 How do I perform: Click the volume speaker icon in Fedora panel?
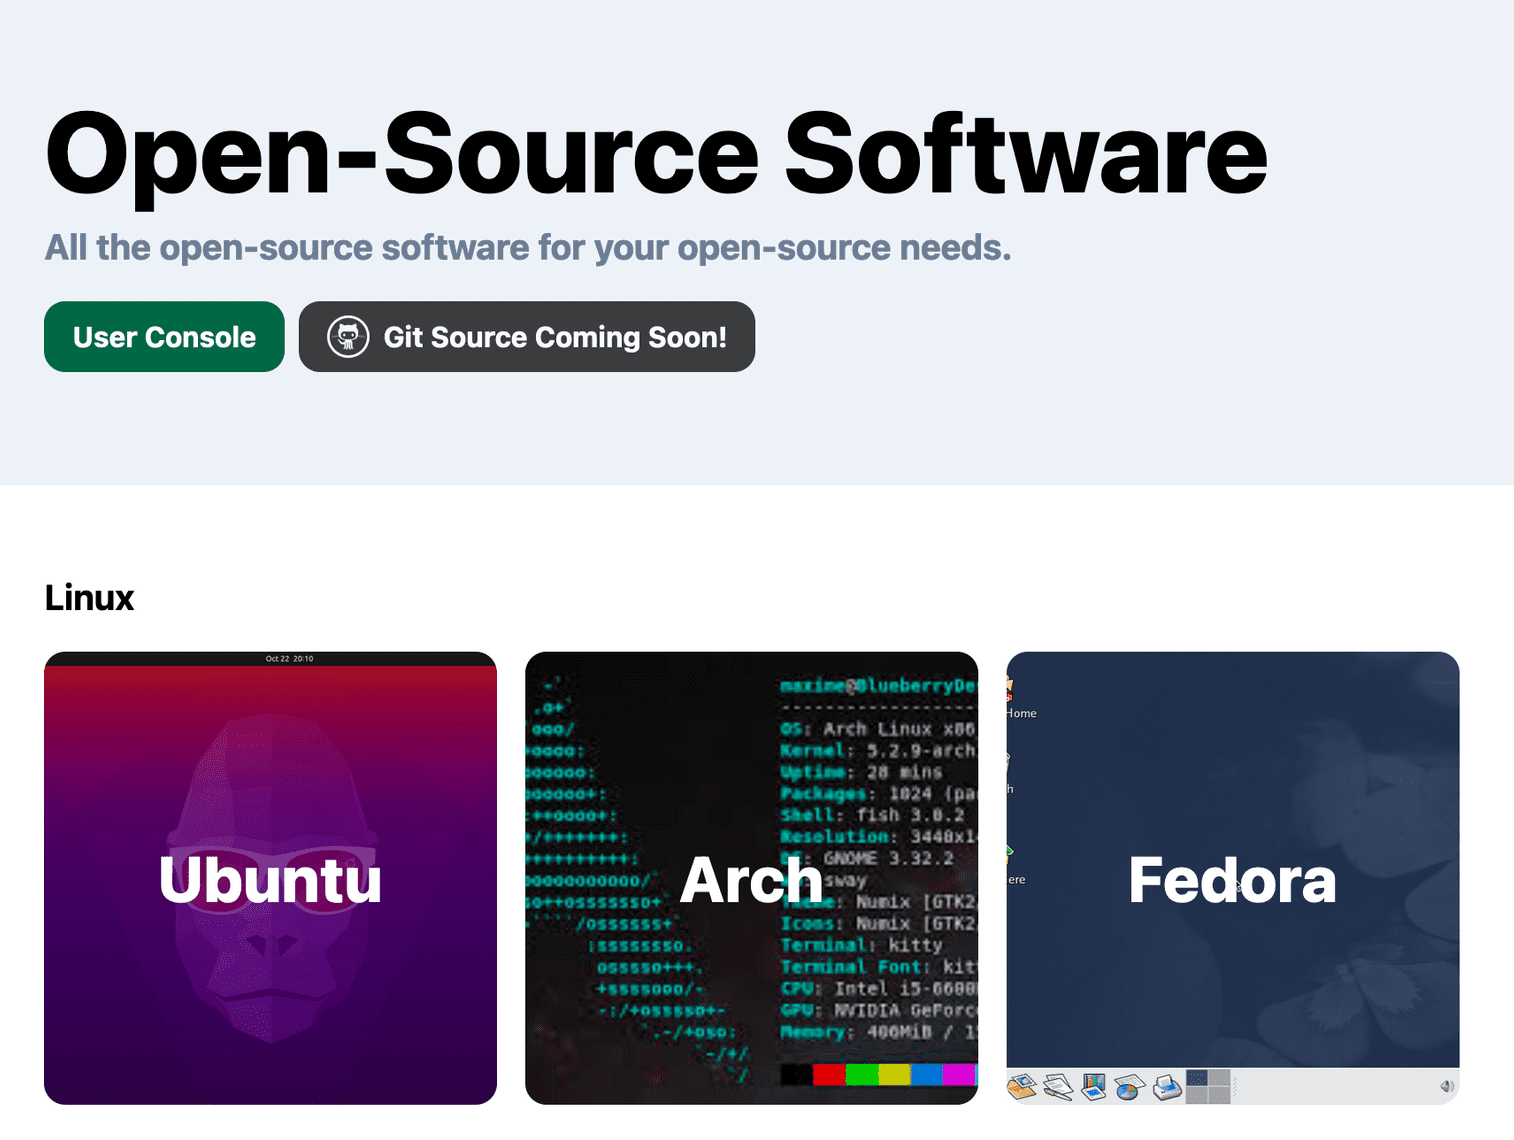point(1446,1086)
